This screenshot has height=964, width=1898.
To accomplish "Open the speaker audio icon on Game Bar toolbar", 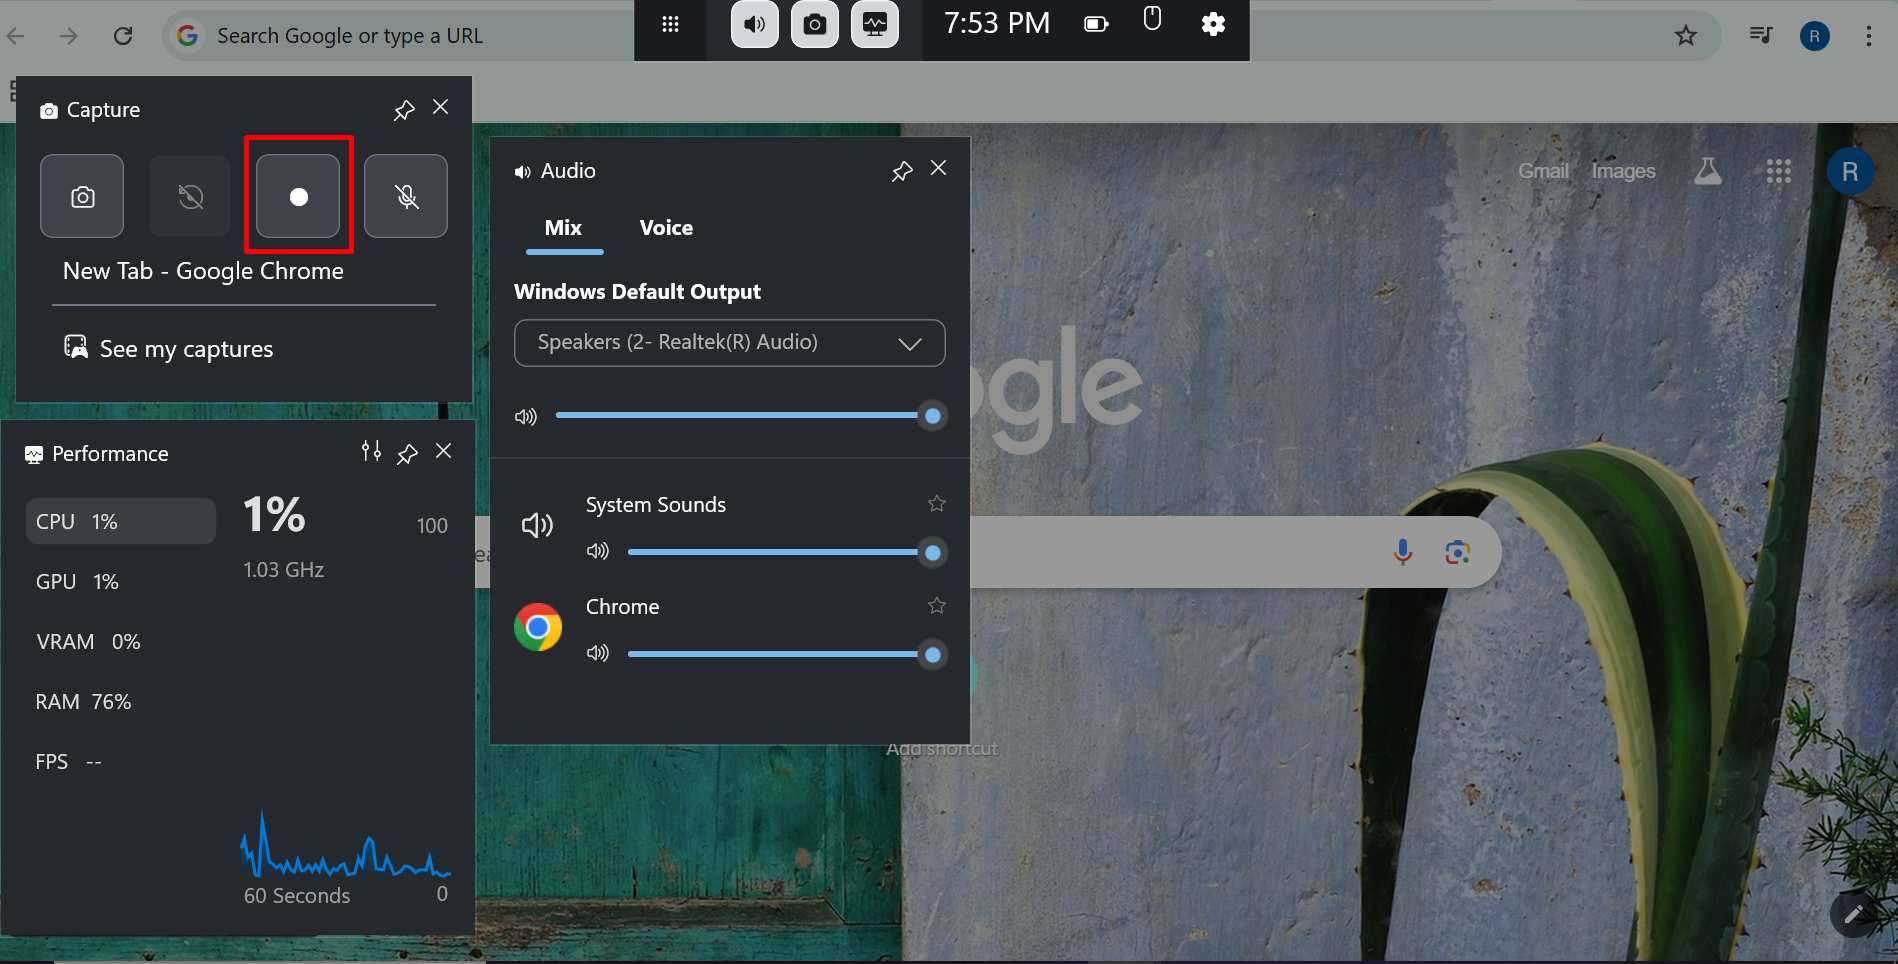I will coord(754,24).
